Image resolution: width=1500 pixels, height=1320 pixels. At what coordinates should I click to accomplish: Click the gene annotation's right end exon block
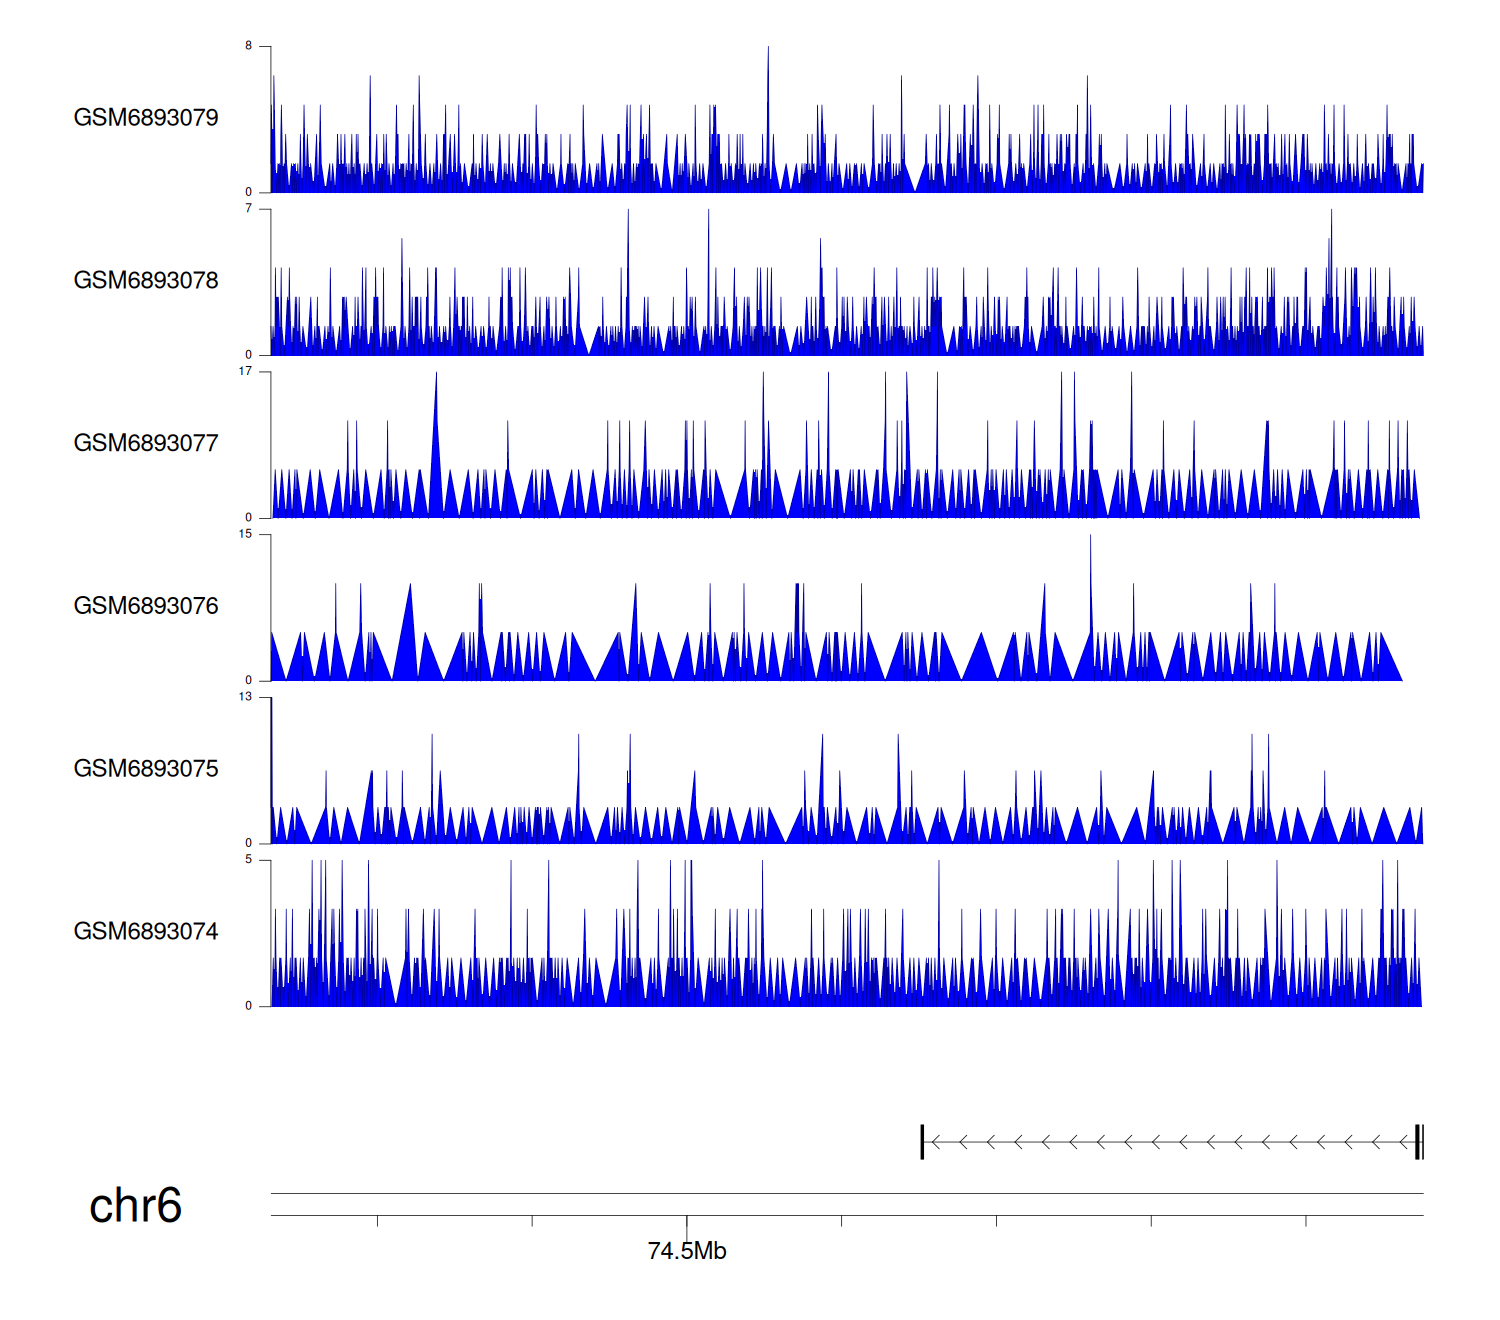[1418, 1142]
